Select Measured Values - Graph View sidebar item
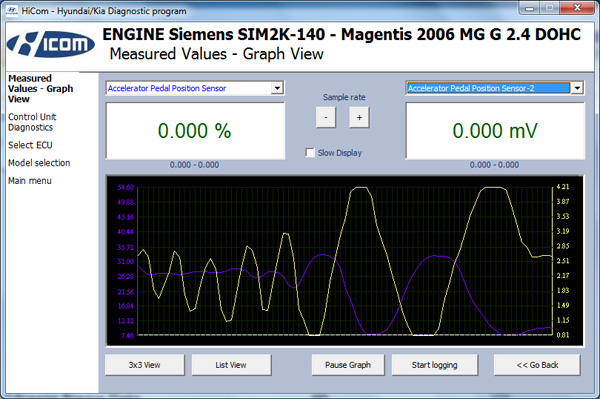 click(41, 88)
